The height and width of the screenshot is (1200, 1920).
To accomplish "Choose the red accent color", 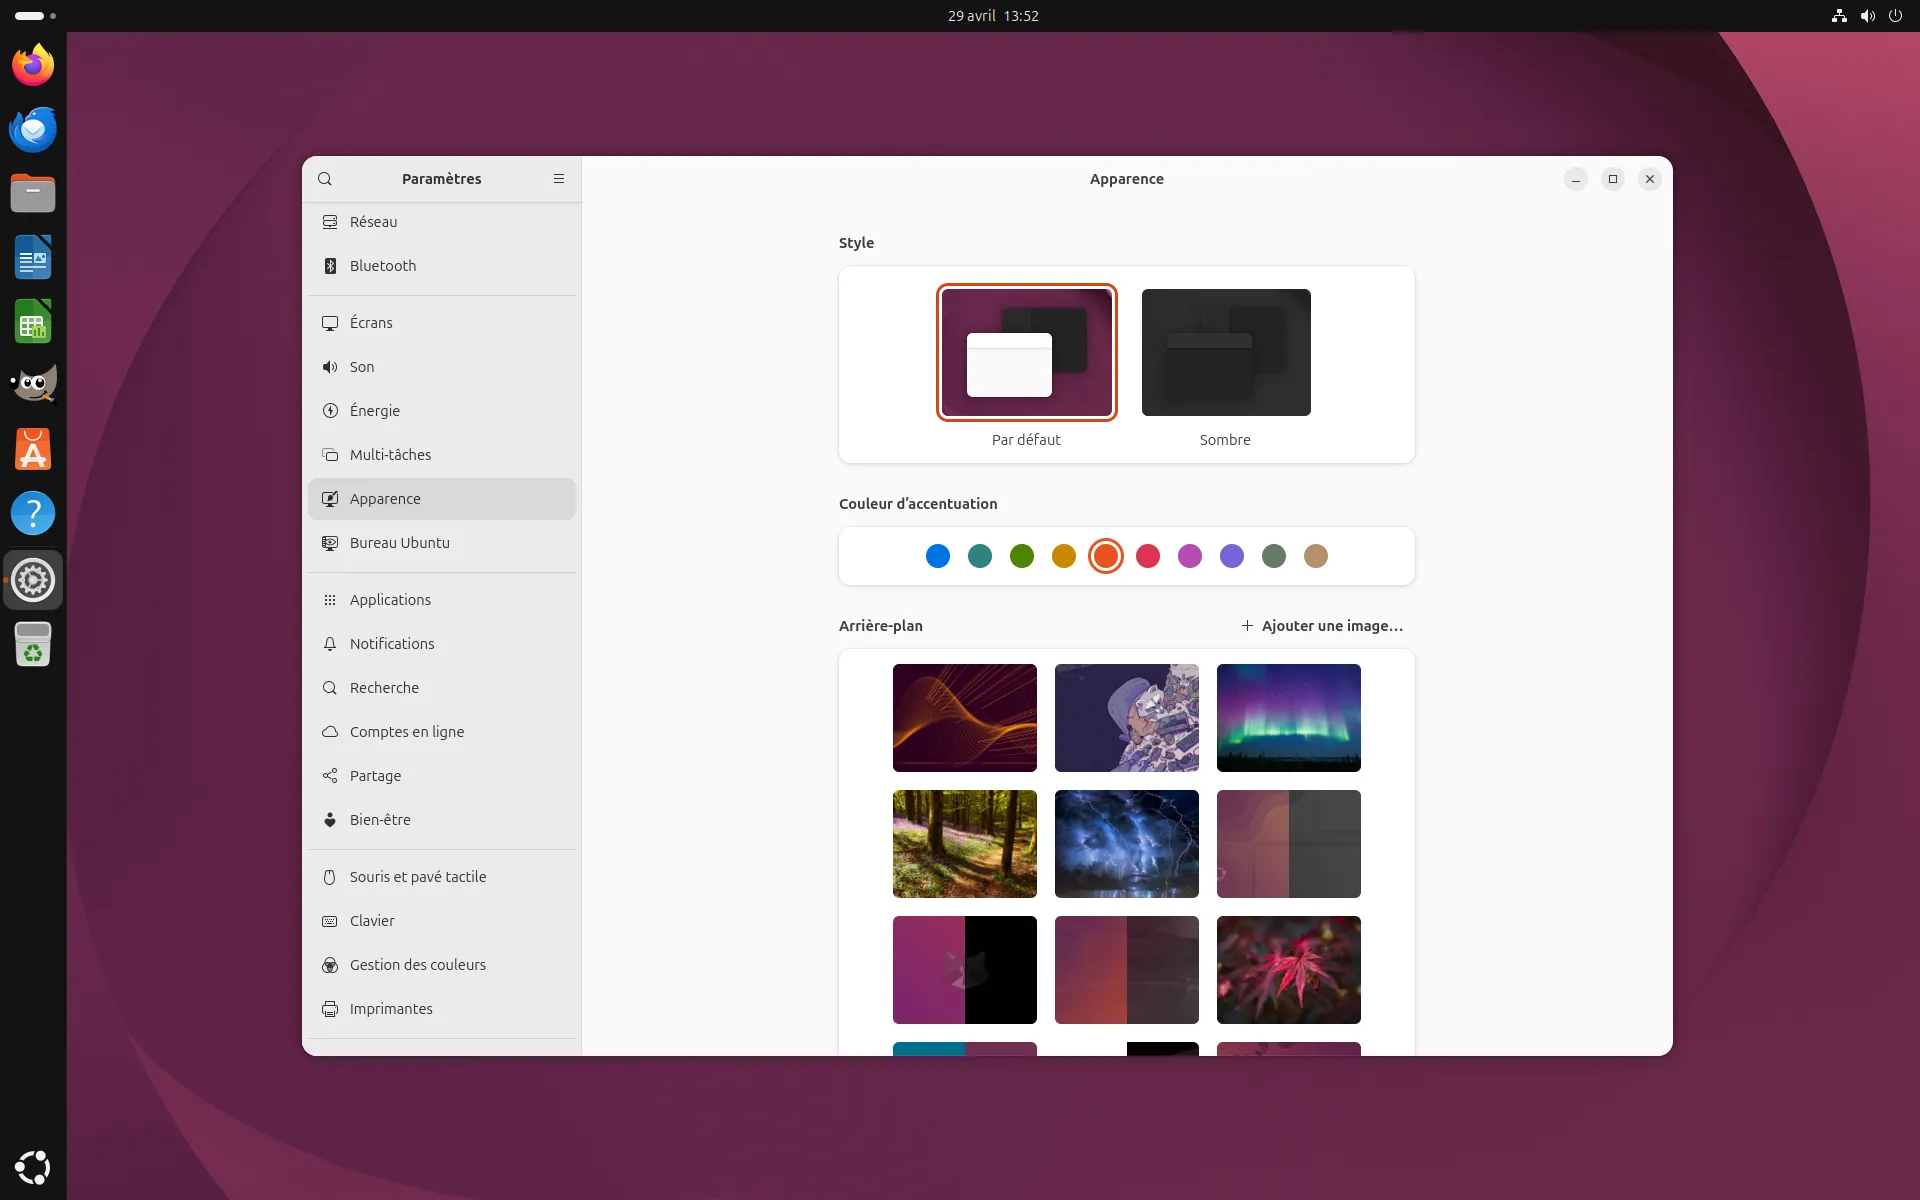I will pos(1148,556).
